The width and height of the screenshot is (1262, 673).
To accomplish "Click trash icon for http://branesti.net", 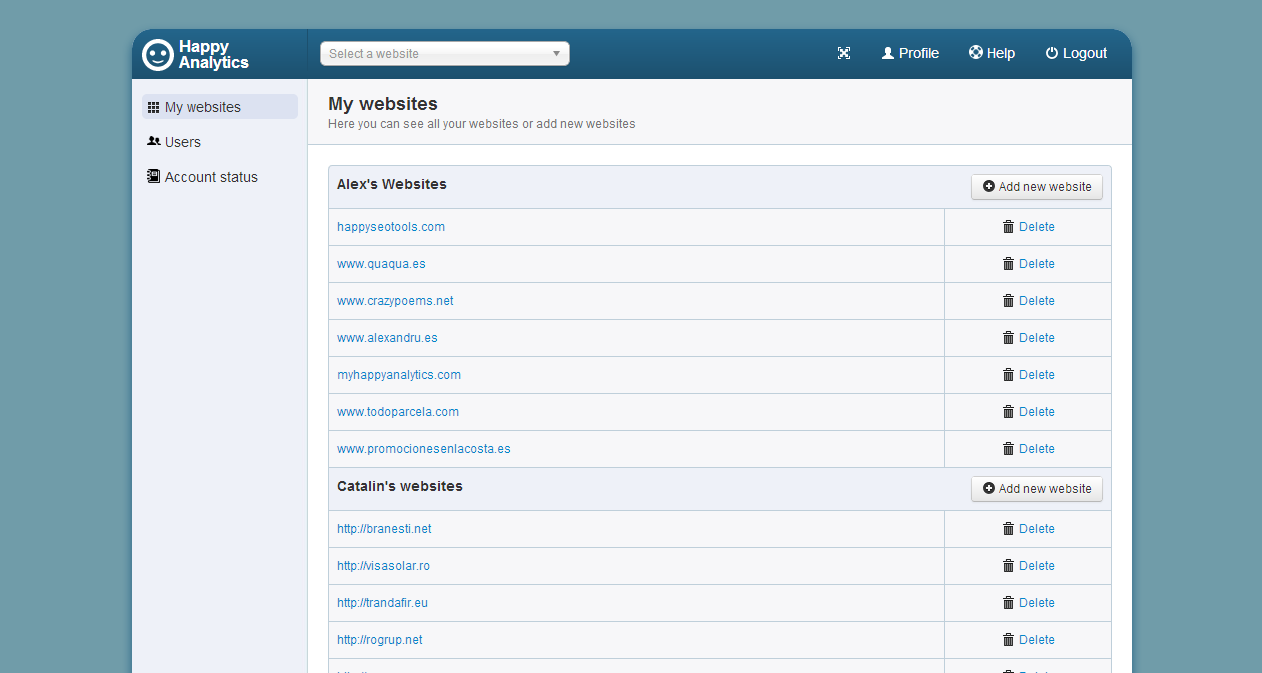I will click(x=1008, y=529).
